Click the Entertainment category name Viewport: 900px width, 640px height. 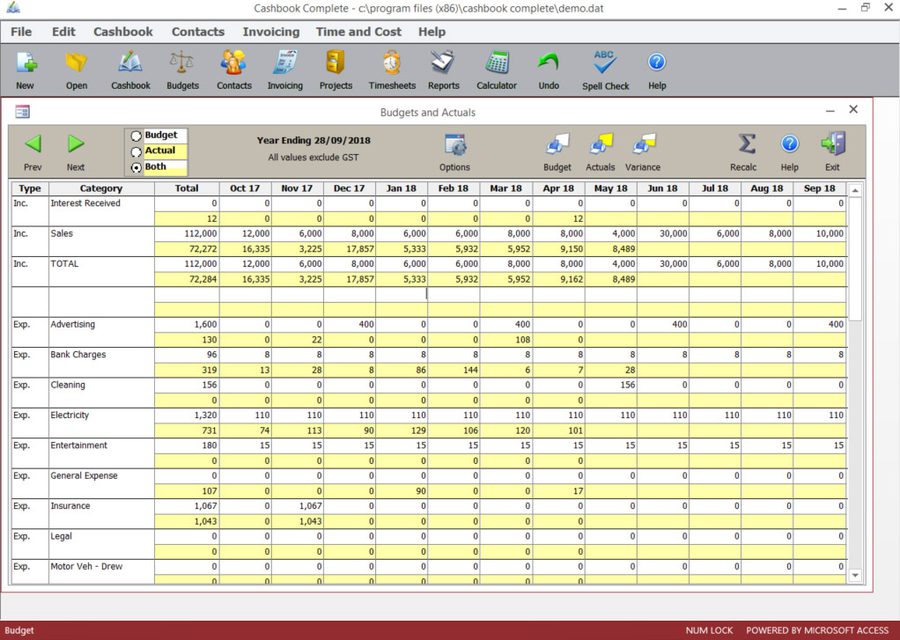click(79, 445)
